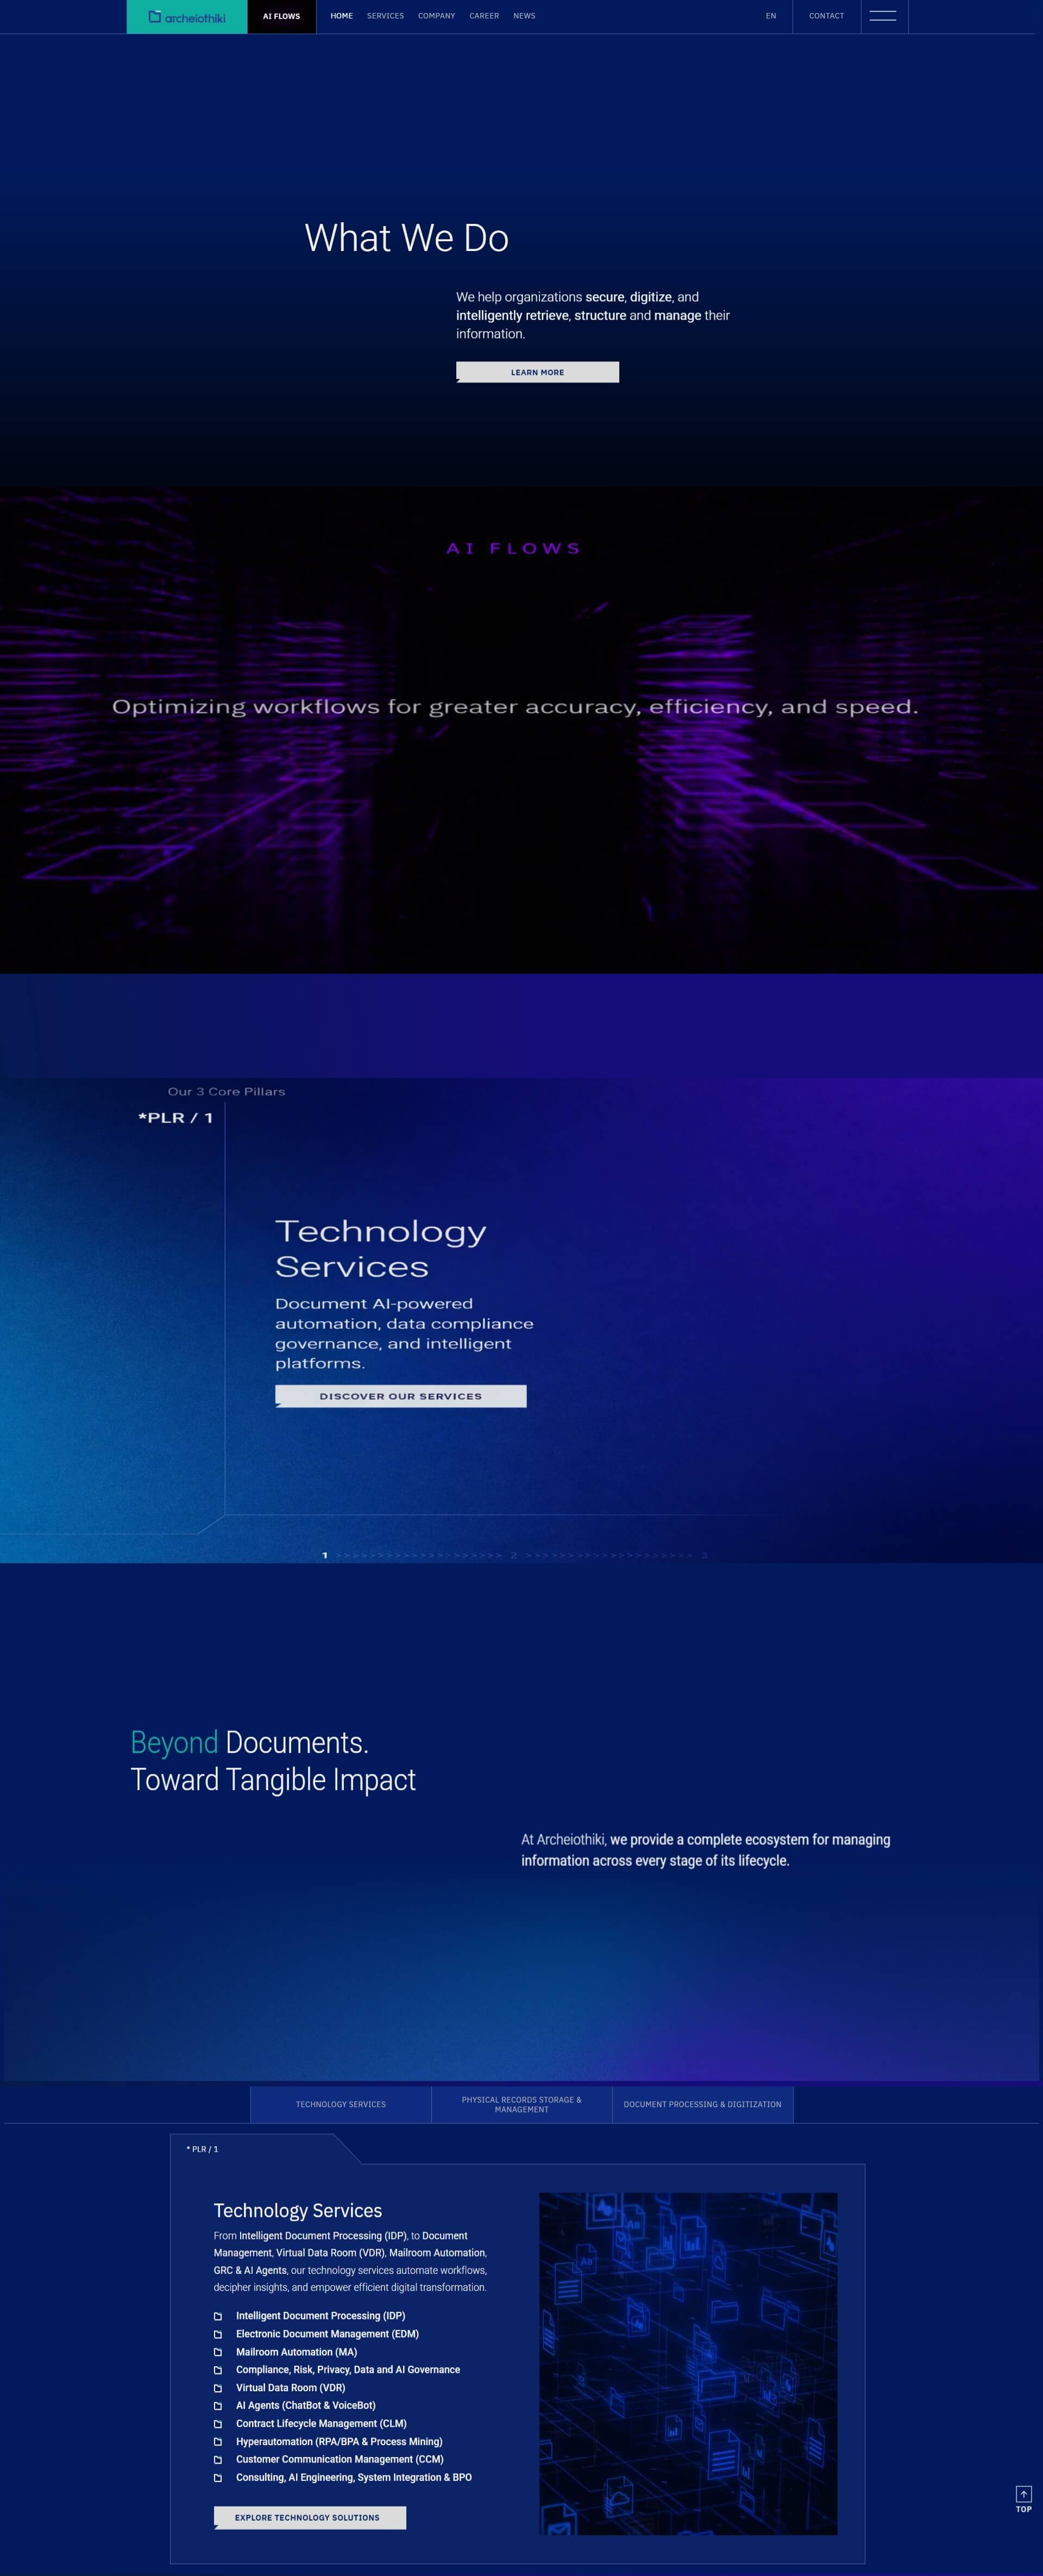Click folder icon beside Virtual Data Room

point(218,2388)
